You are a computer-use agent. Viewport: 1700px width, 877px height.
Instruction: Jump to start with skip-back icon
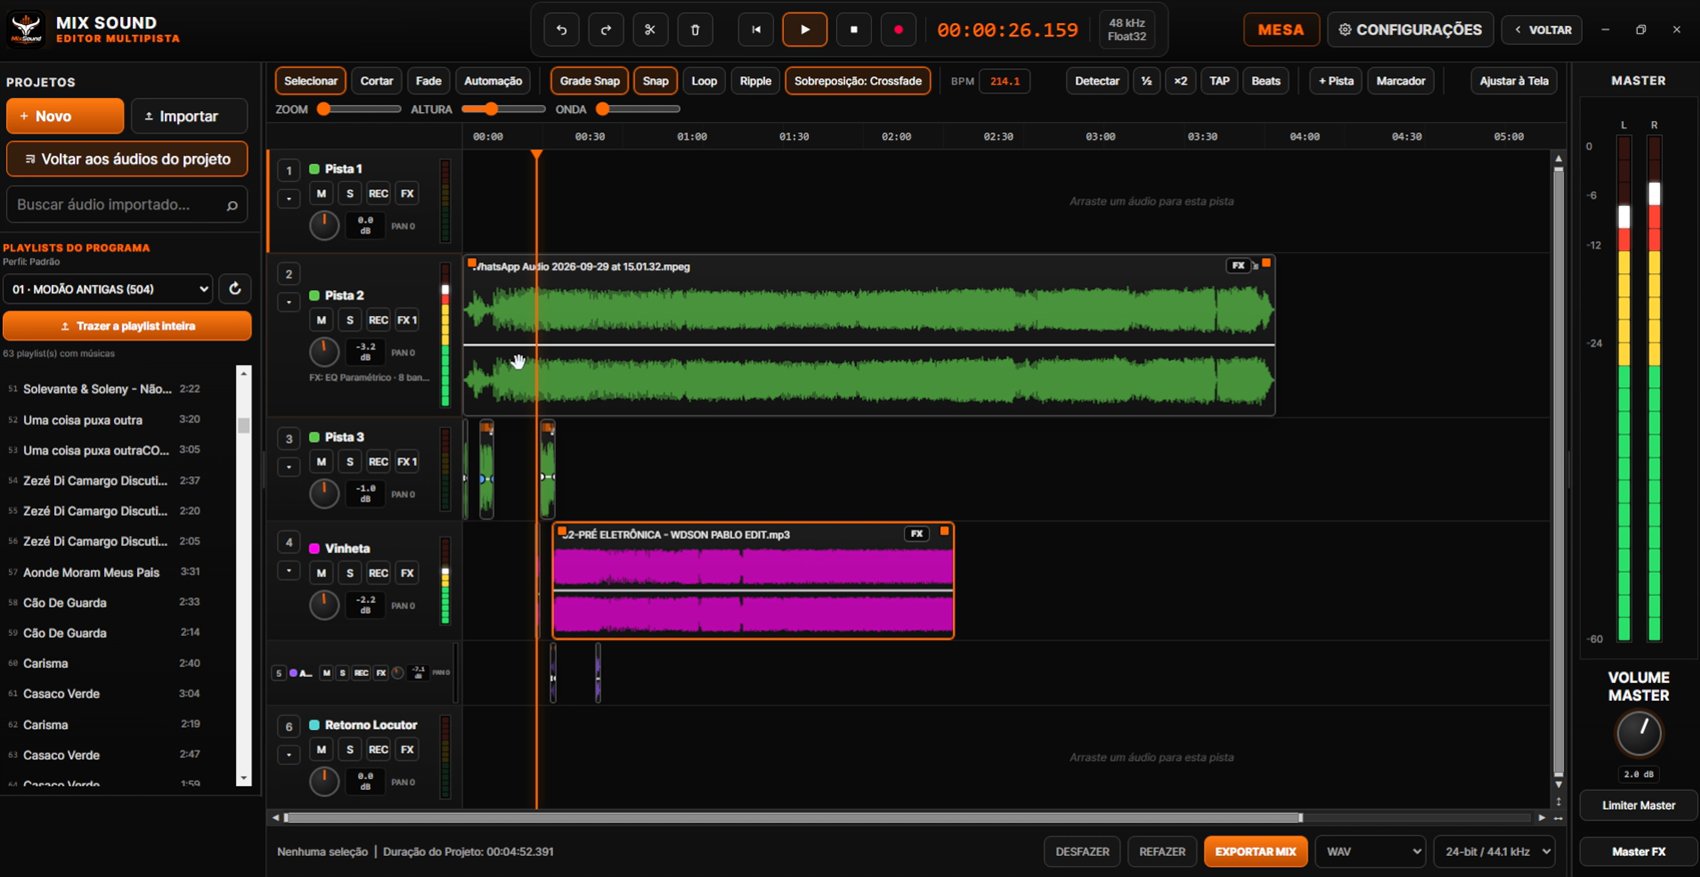[756, 30]
